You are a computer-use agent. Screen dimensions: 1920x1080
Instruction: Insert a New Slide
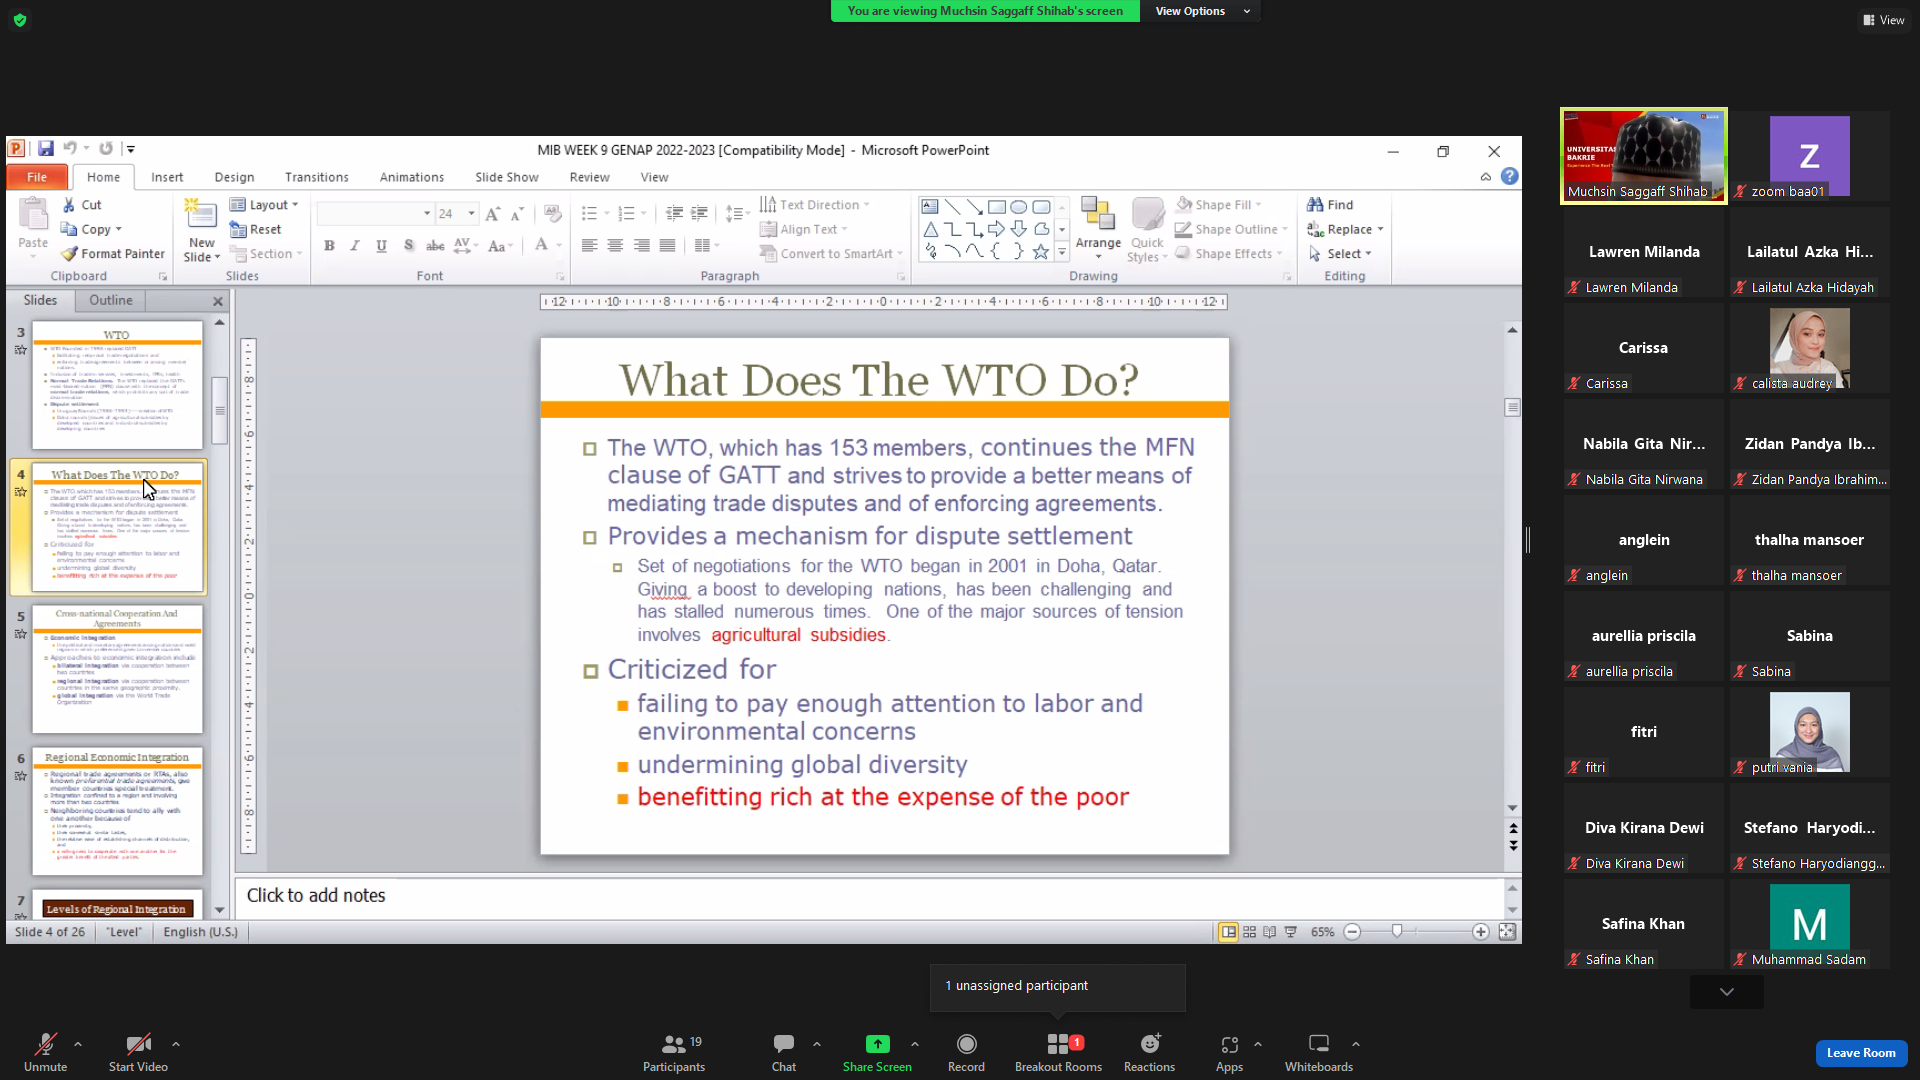tap(201, 230)
